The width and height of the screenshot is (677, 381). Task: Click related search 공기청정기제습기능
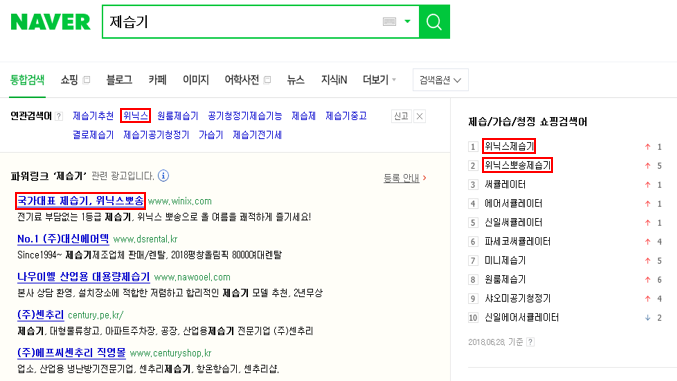pos(245,116)
